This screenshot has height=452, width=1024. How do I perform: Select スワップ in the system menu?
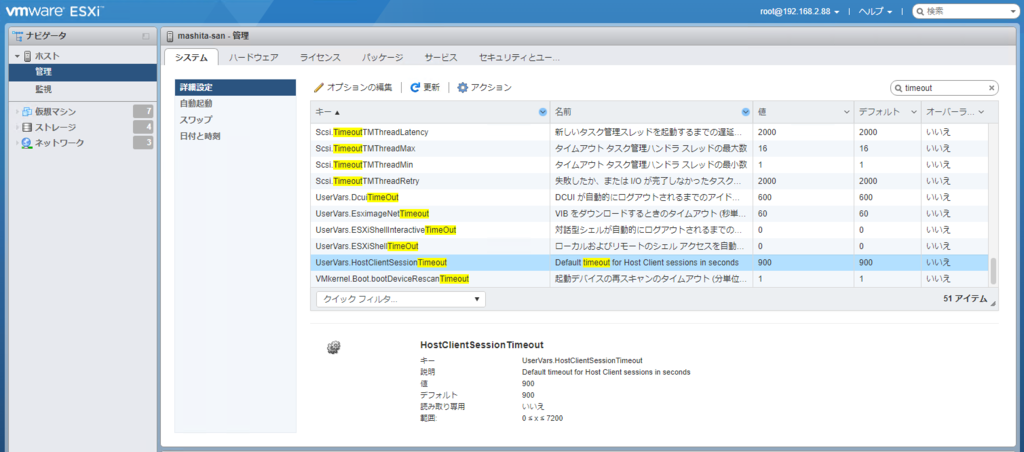pos(236,120)
